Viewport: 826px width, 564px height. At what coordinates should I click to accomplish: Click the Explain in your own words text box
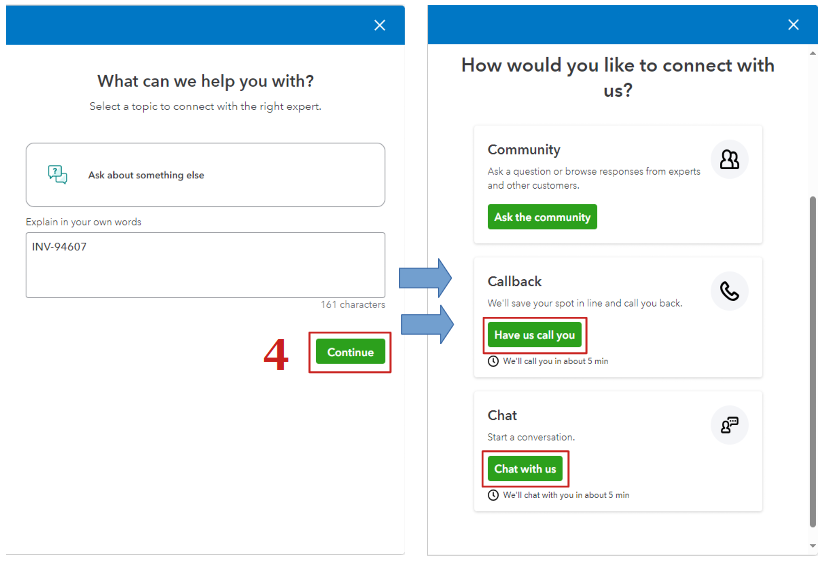pyautogui.click(x=205, y=265)
